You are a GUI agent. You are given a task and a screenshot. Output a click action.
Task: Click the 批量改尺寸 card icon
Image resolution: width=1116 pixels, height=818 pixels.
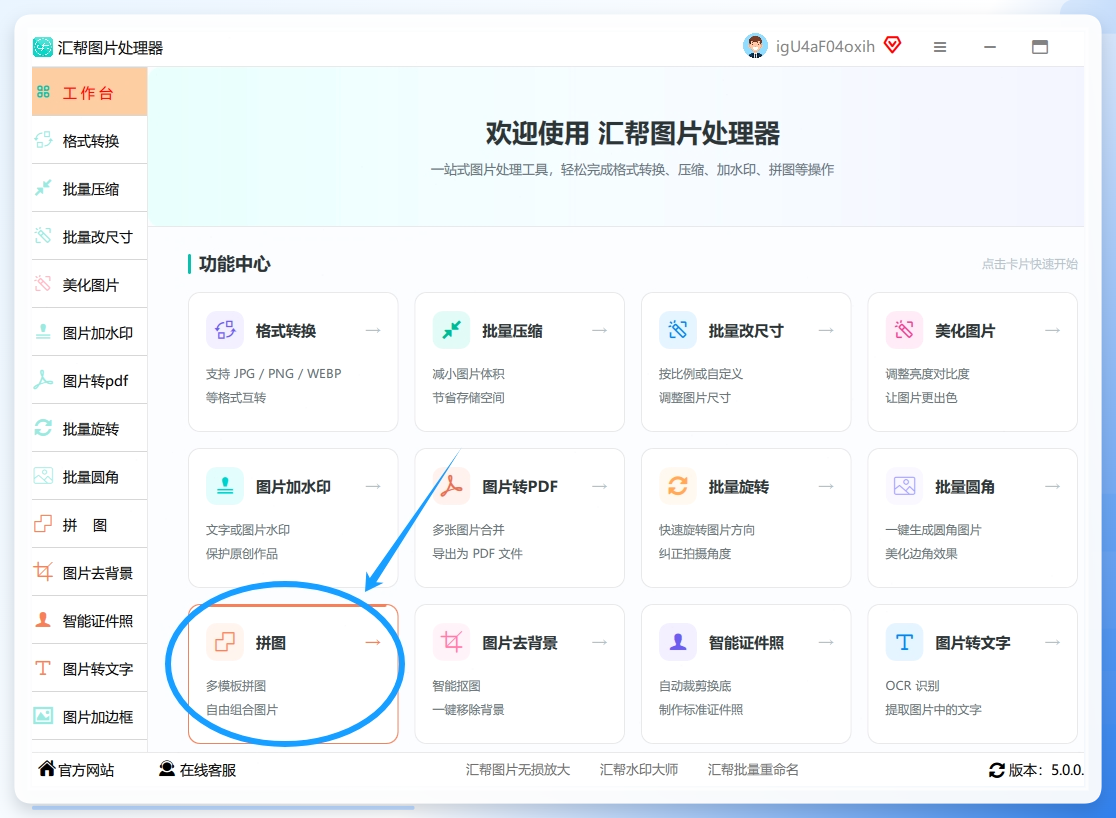(x=678, y=330)
